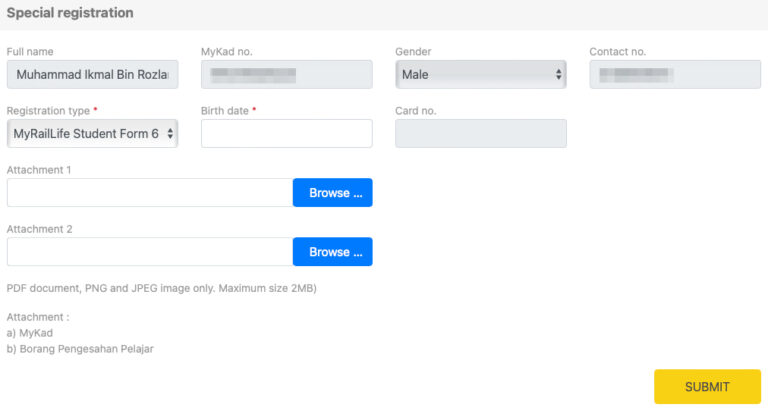Click the Gender label text
The image size is (768, 417).
pos(413,52)
